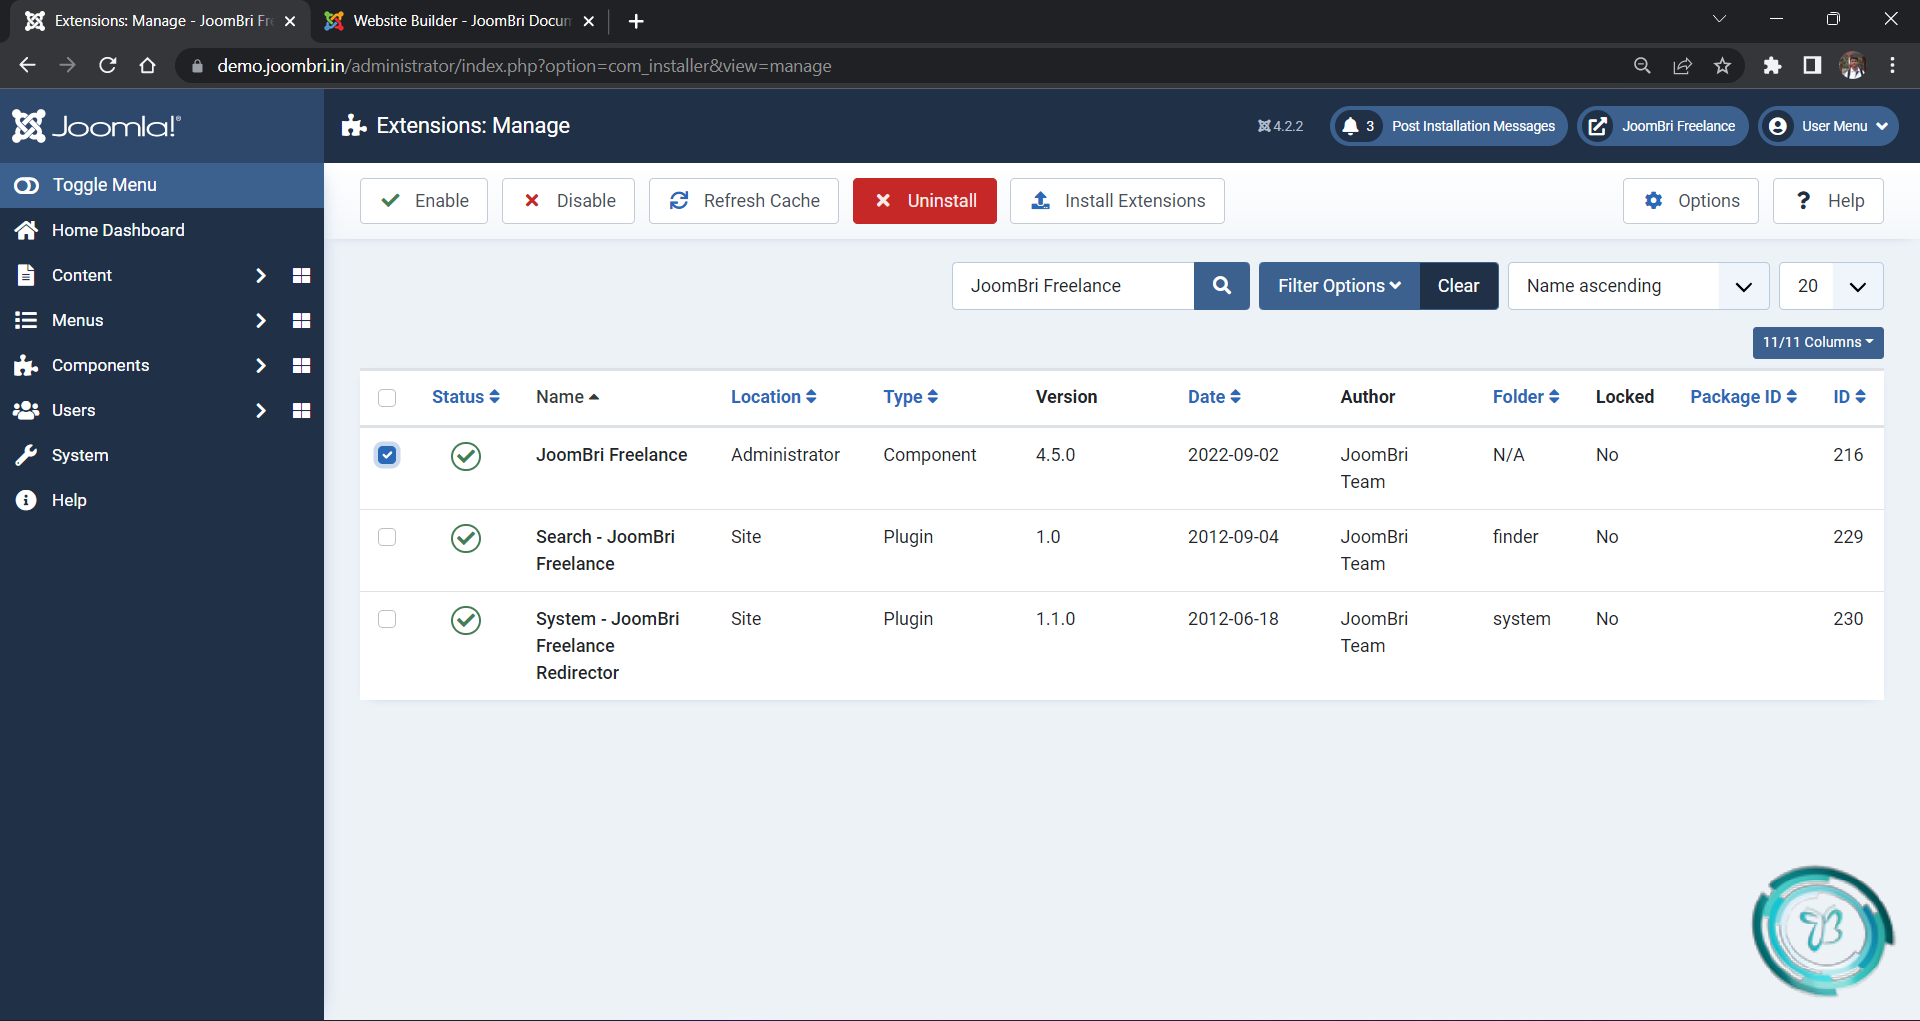Open the Content dashboard grid icon
1920x1021 pixels.
click(301, 275)
